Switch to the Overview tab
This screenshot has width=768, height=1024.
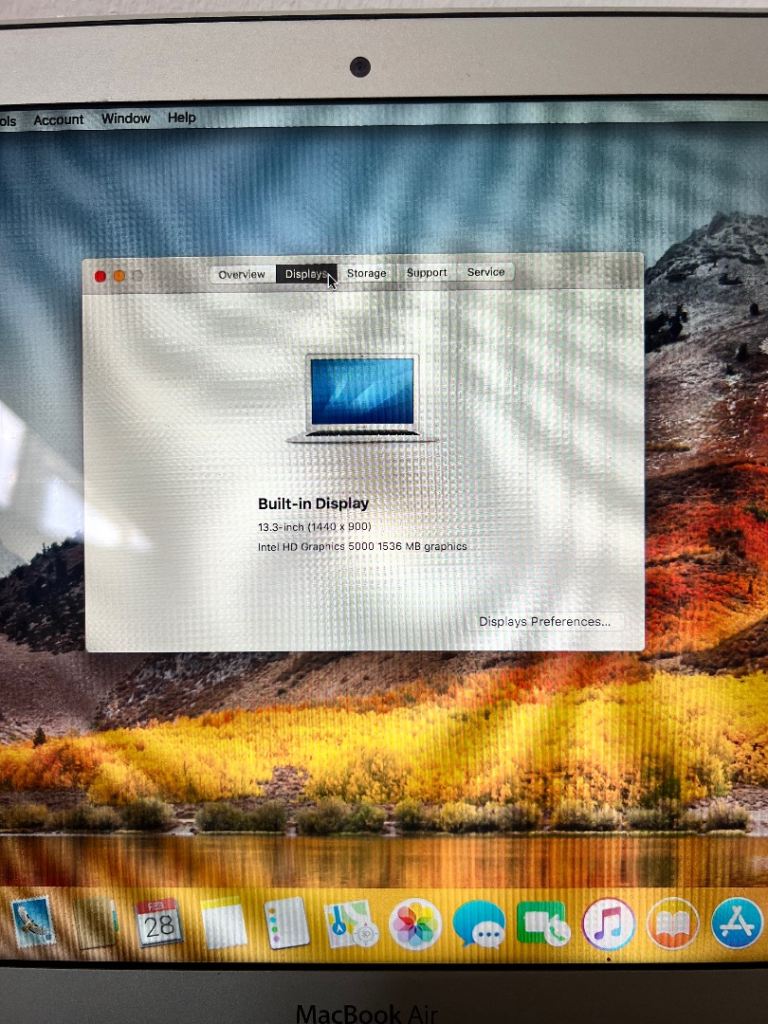(242, 274)
